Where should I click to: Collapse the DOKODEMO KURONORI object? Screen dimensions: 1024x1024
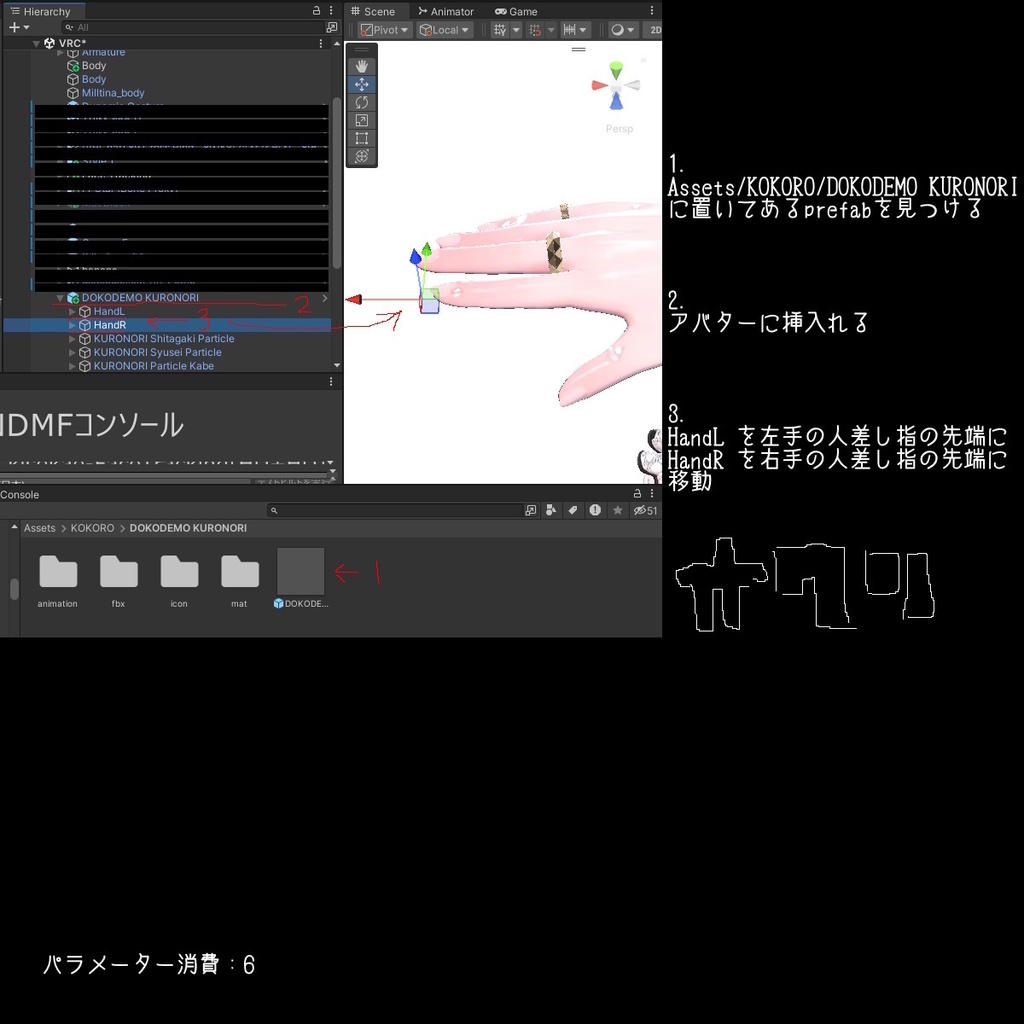click(60, 298)
